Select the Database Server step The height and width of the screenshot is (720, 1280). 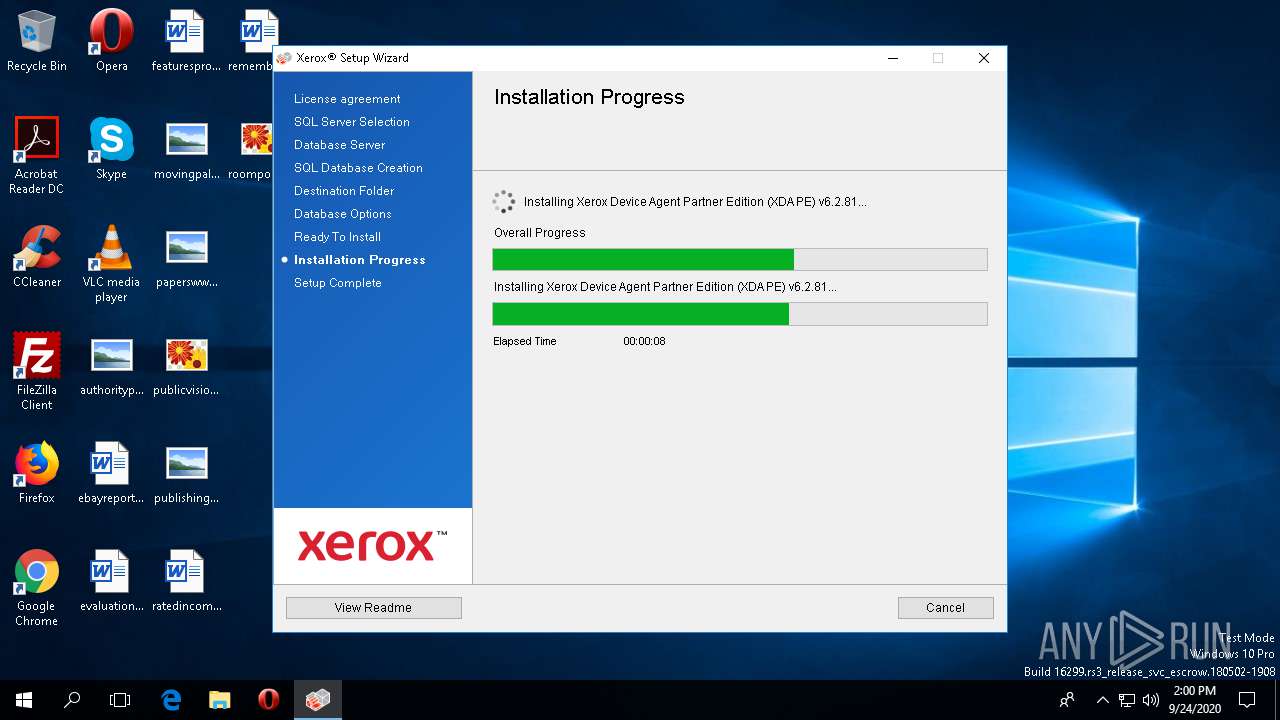339,145
